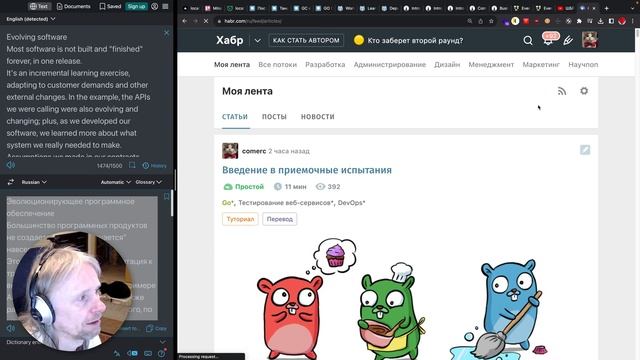Open Кто заберет второй раунд? link
The height and width of the screenshot is (360, 640).
tap(408, 40)
